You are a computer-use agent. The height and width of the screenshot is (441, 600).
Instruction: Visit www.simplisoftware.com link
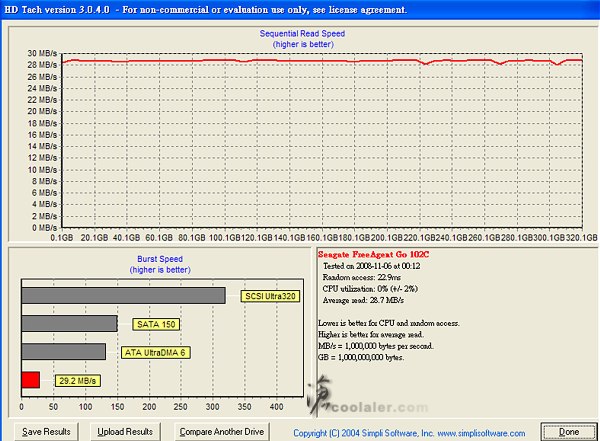click(x=481, y=433)
